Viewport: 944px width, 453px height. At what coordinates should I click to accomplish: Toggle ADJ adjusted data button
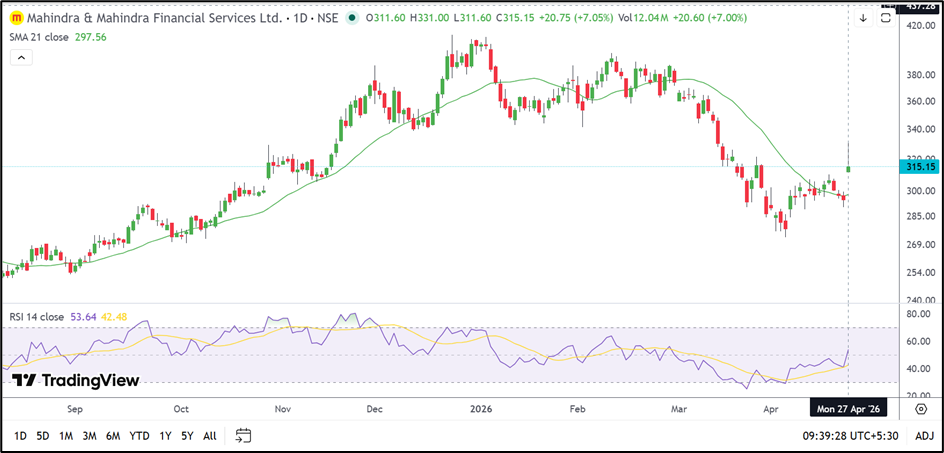coord(924,435)
